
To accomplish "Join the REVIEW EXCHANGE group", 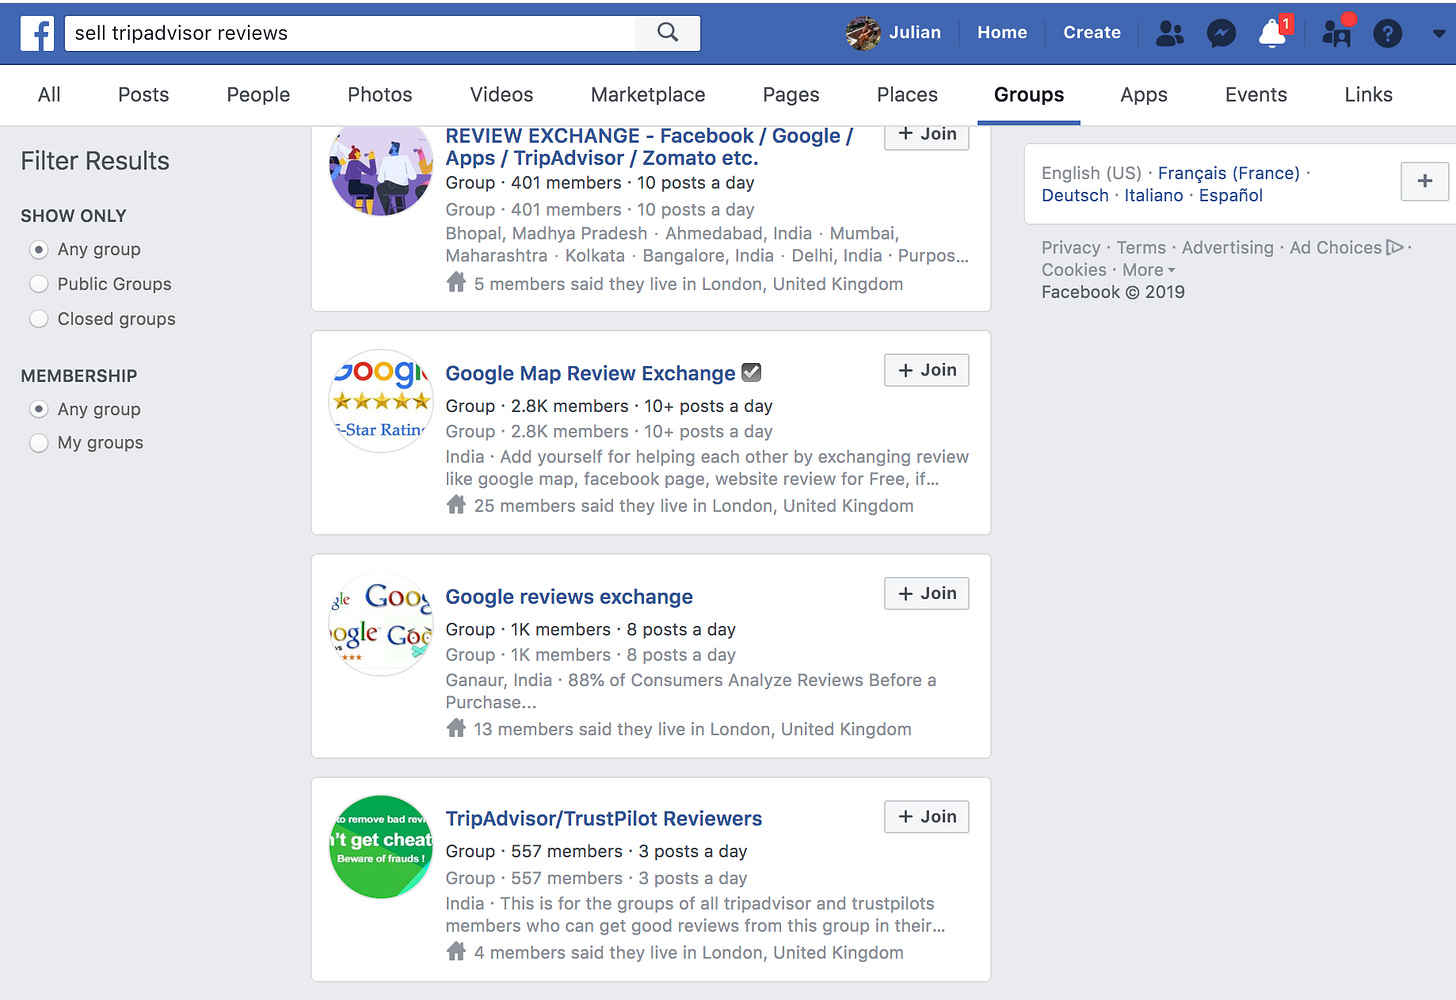I will (x=927, y=137).
